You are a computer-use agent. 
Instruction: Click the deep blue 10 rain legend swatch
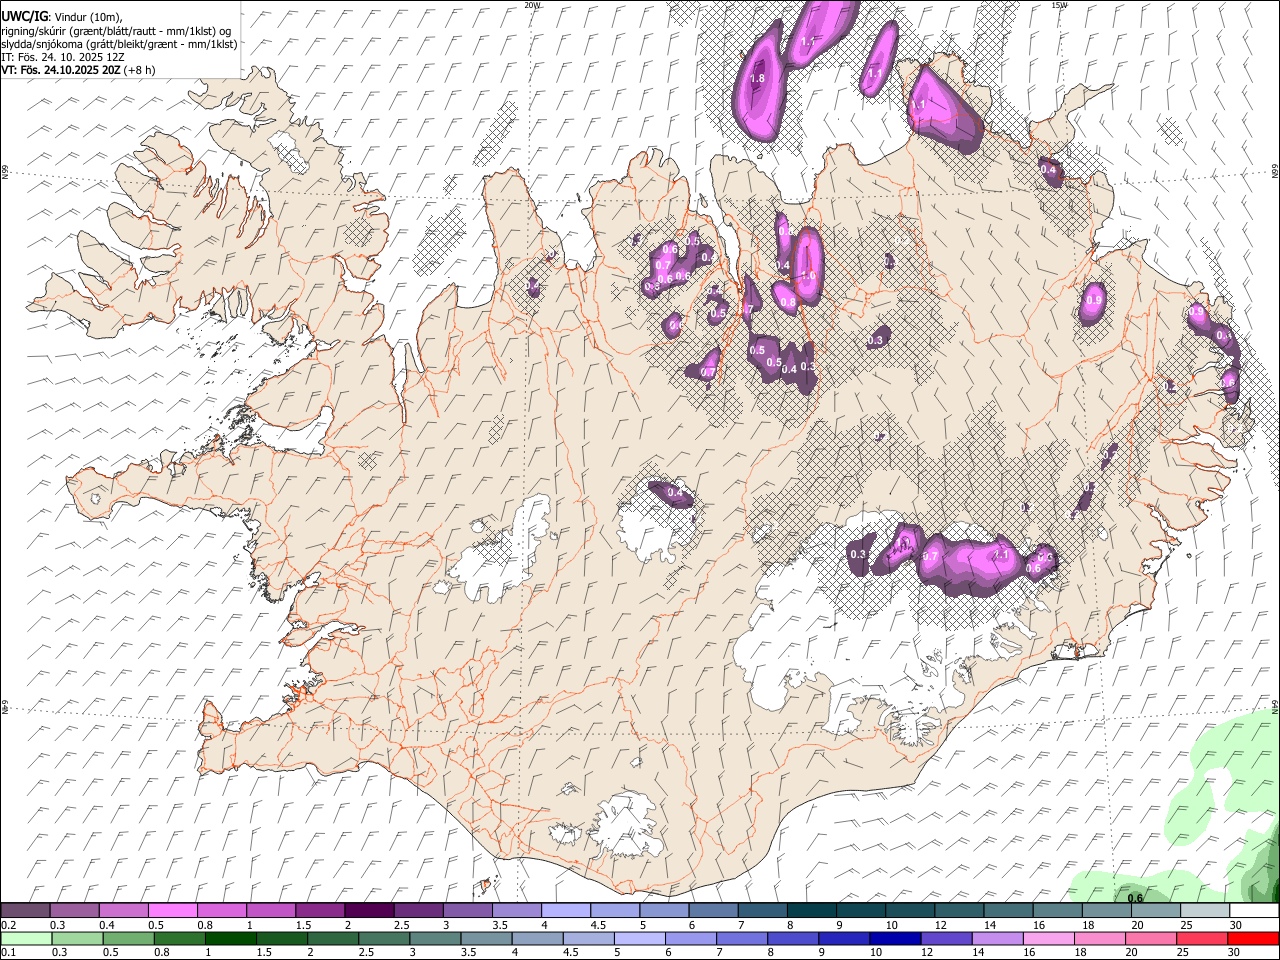(x=894, y=939)
